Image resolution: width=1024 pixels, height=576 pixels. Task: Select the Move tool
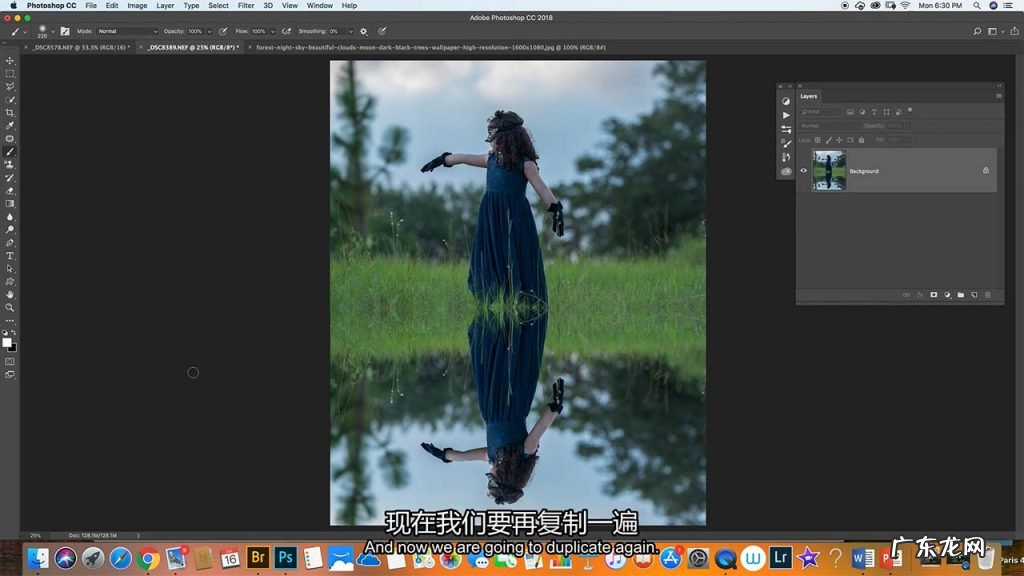click(x=10, y=61)
